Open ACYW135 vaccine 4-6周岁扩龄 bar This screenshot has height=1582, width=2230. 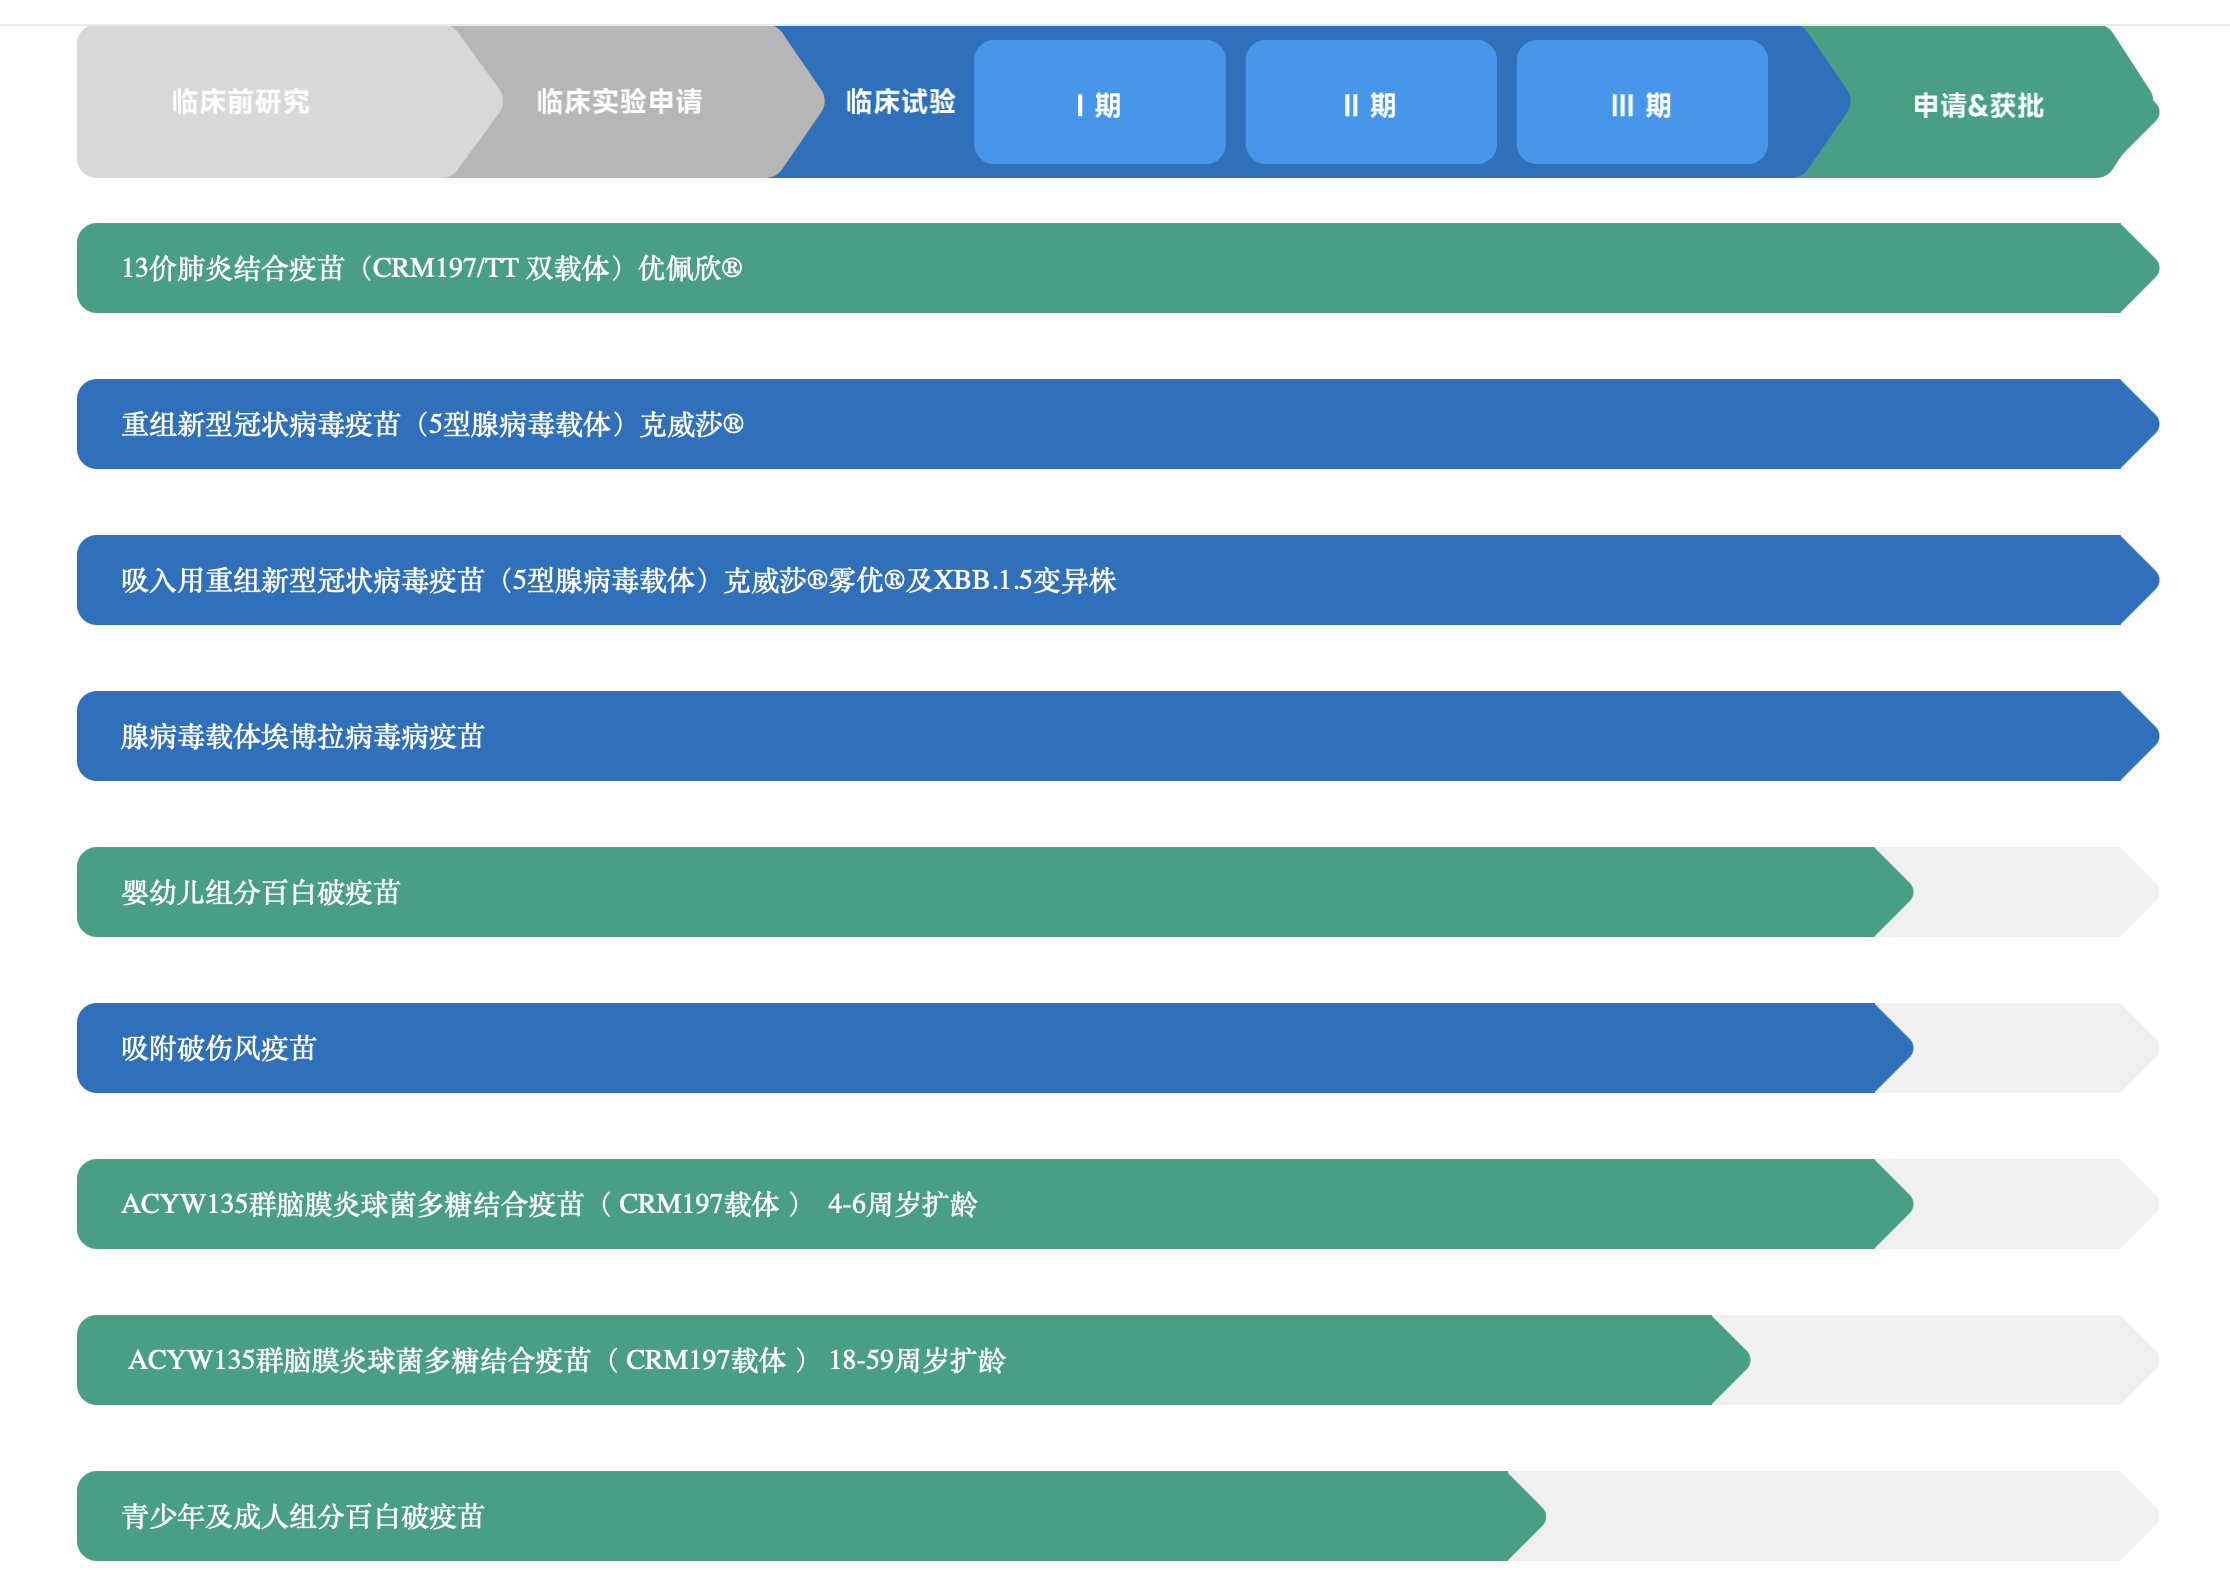(x=995, y=1204)
